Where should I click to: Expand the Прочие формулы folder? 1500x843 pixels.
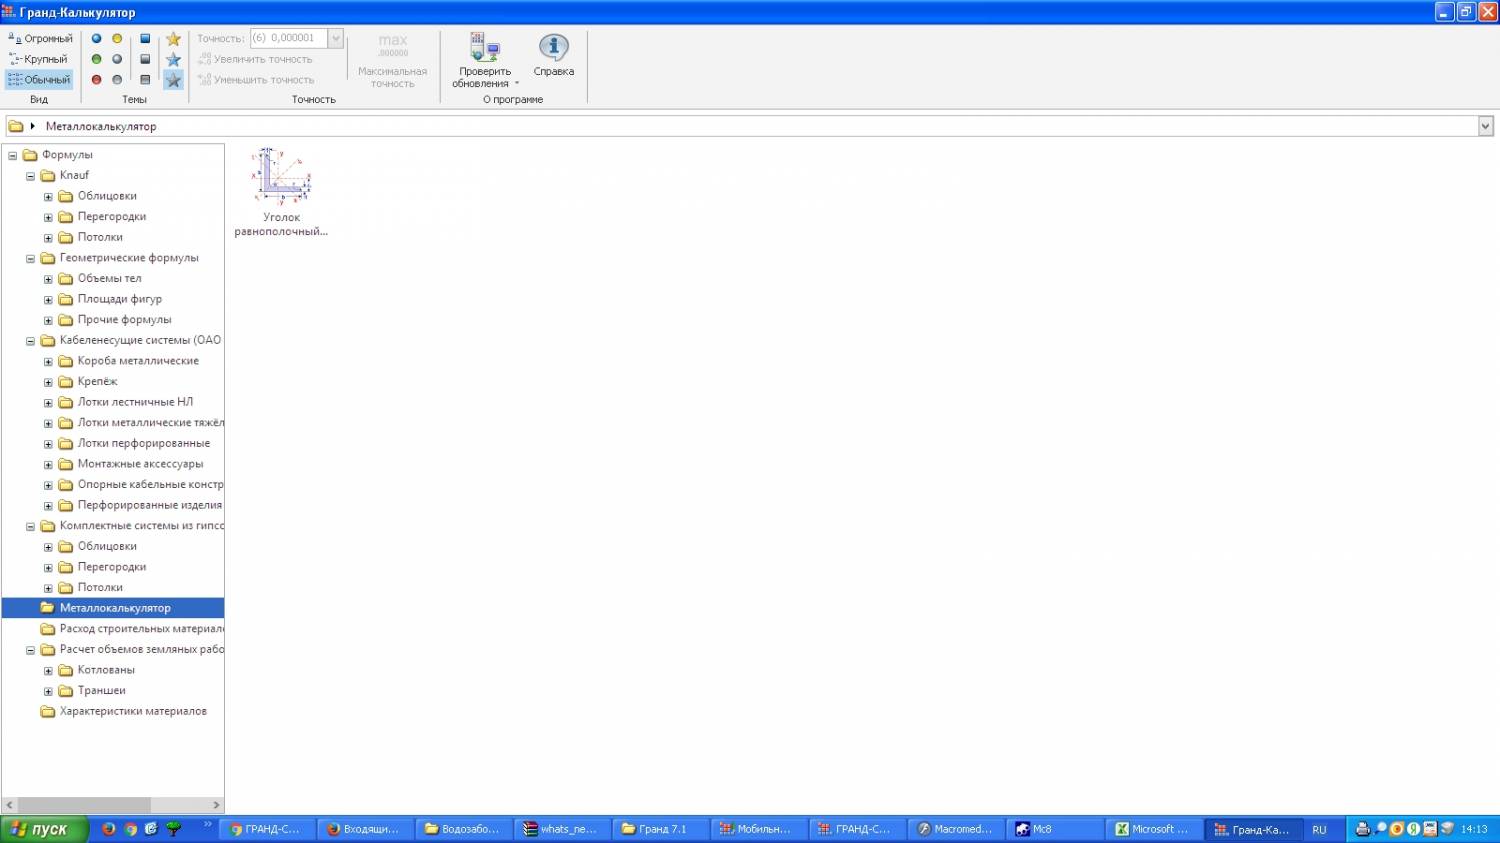coord(48,320)
